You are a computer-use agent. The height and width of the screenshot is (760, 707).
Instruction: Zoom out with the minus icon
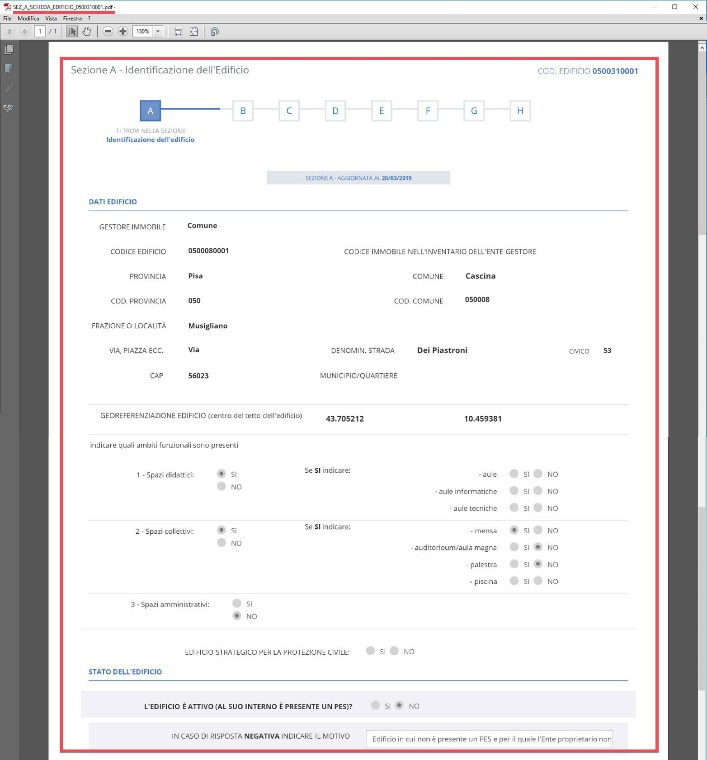108,32
